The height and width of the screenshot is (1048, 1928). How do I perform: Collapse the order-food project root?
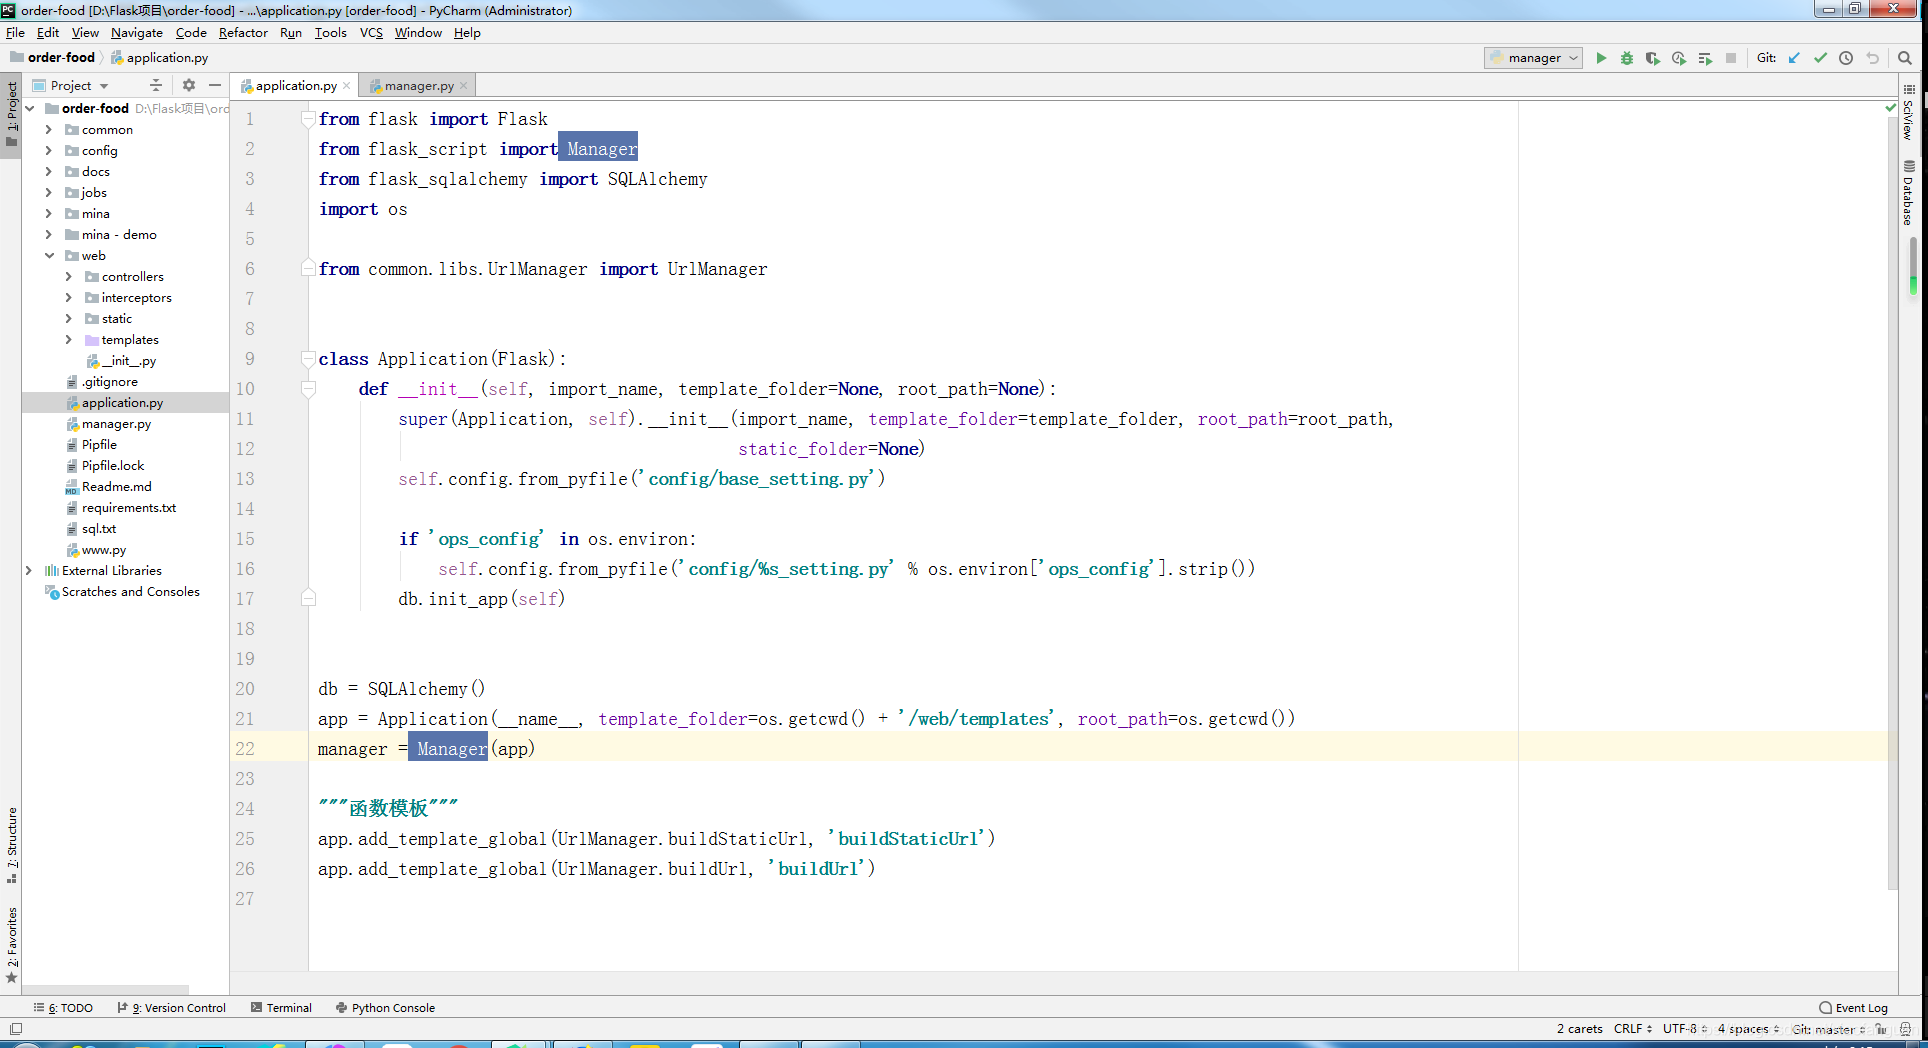pyautogui.click(x=30, y=108)
